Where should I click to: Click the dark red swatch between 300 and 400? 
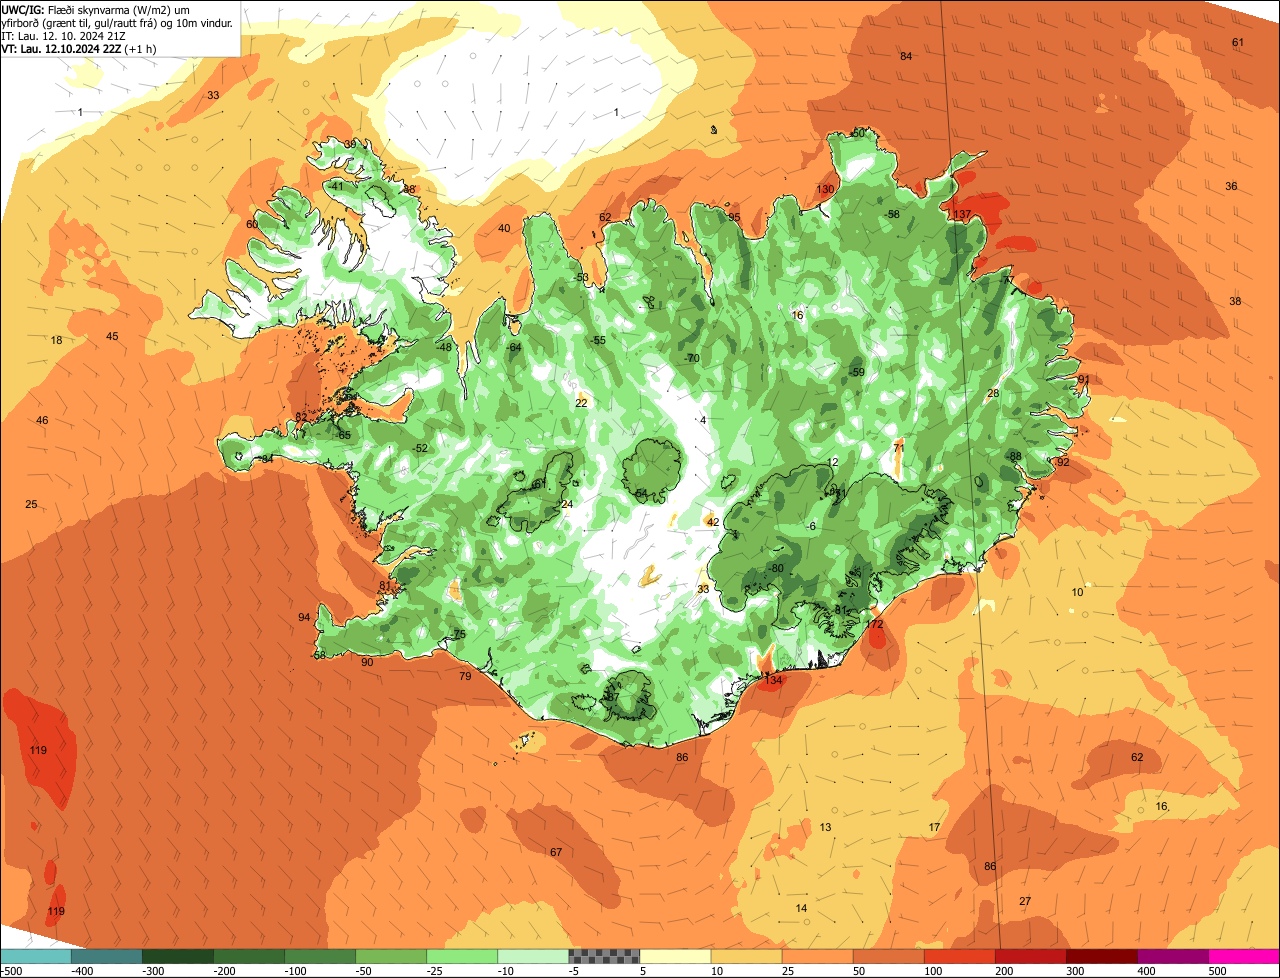click(x=1101, y=956)
